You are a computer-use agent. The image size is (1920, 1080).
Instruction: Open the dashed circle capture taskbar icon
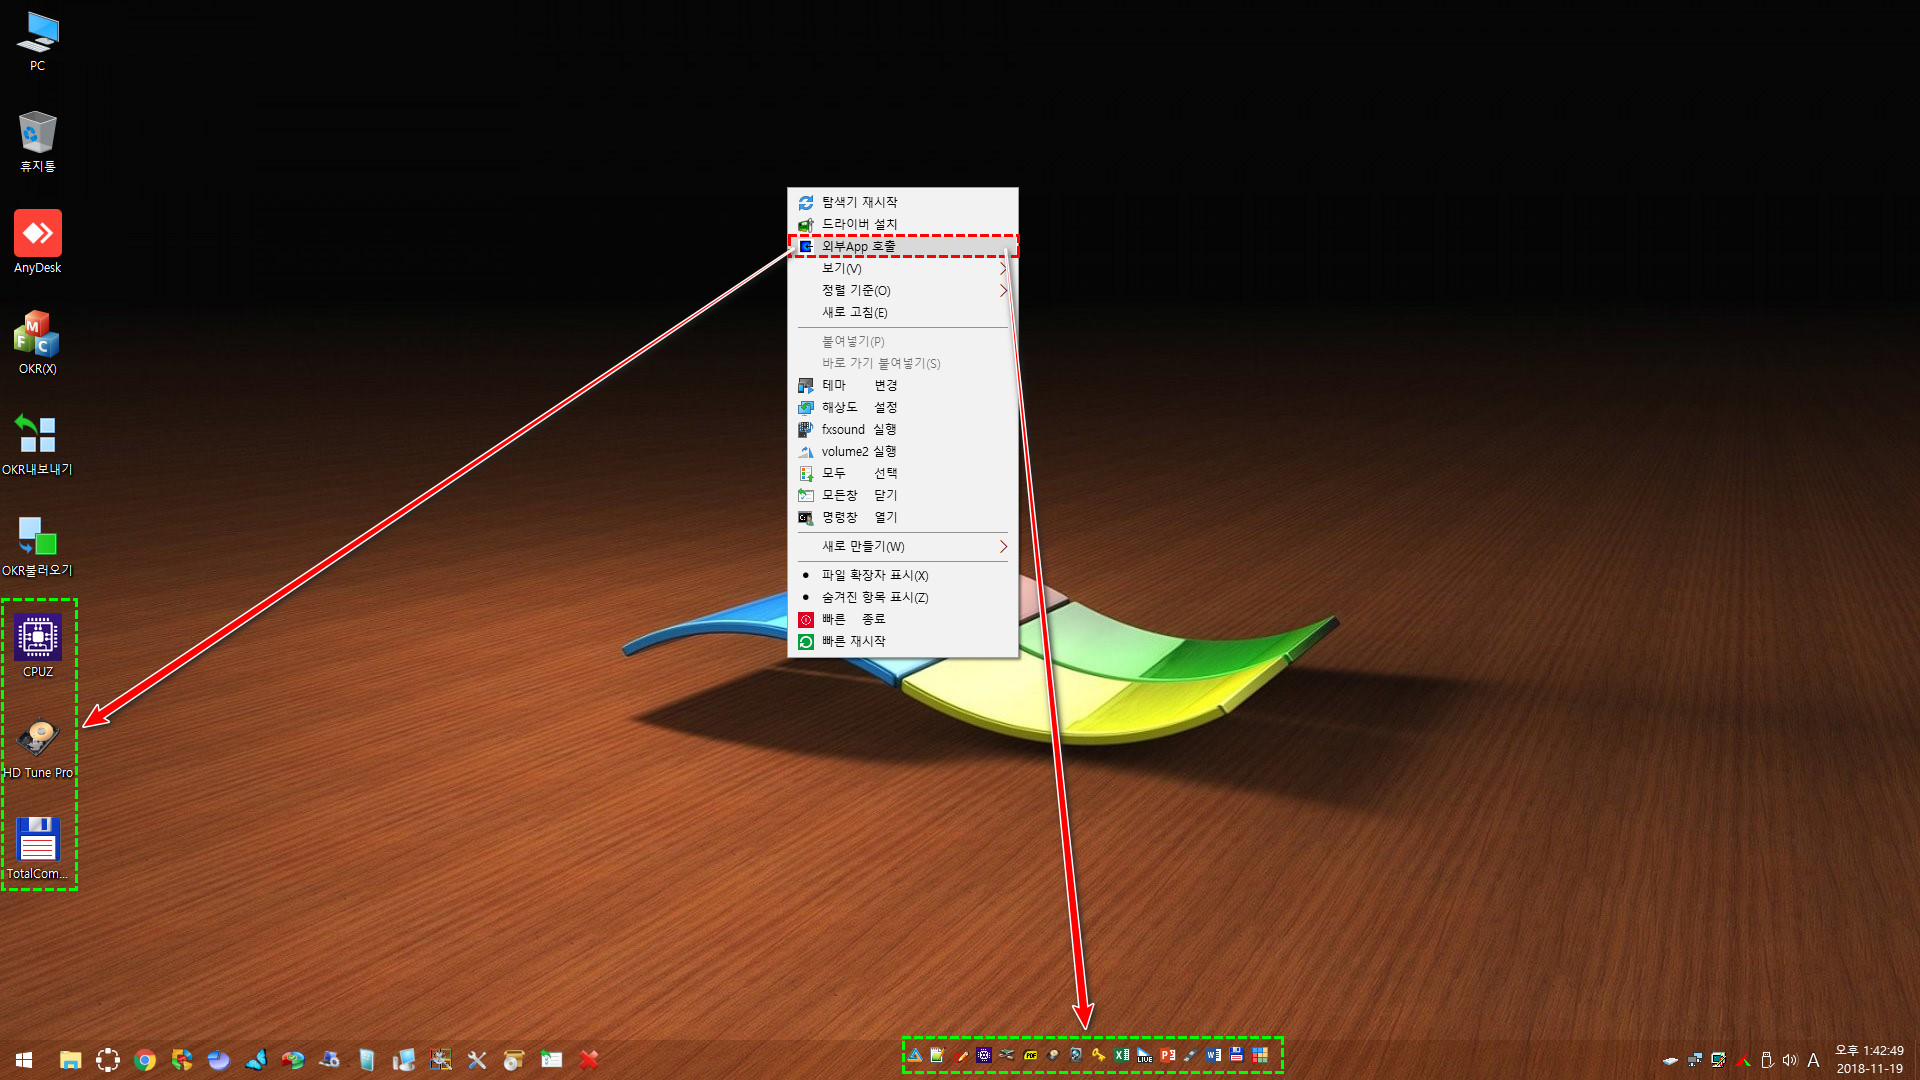click(x=108, y=1060)
